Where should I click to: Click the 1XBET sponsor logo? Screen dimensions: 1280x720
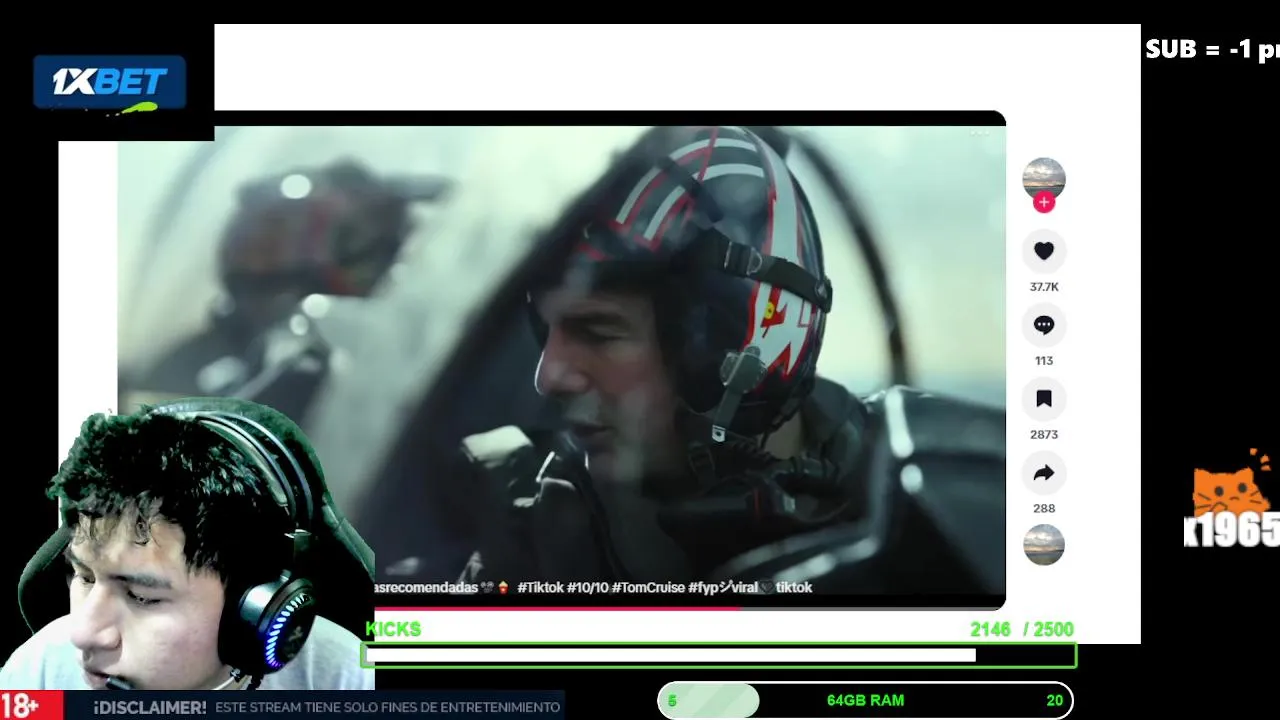click(x=109, y=83)
